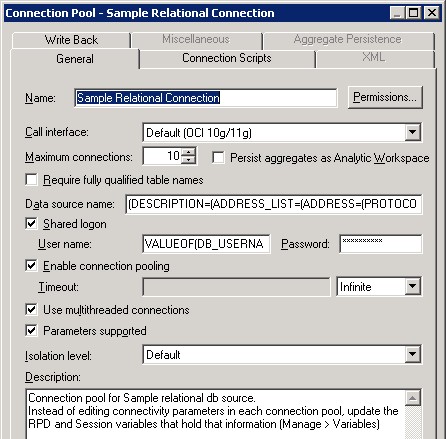Expand the Call interface dropdown
The image size is (446, 439).
pyautogui.click(x=412, y=133)
